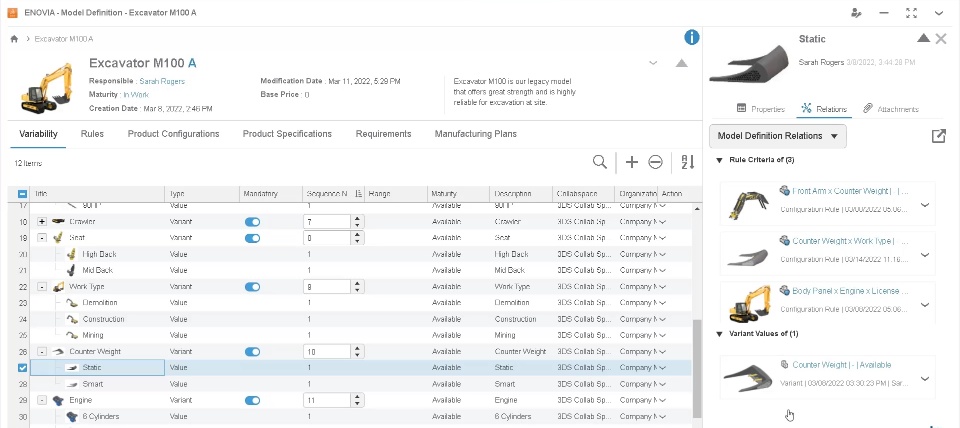The image size is (960, 428).
Task: Click the search magnifier icon
Action: [x=599, y=162]
